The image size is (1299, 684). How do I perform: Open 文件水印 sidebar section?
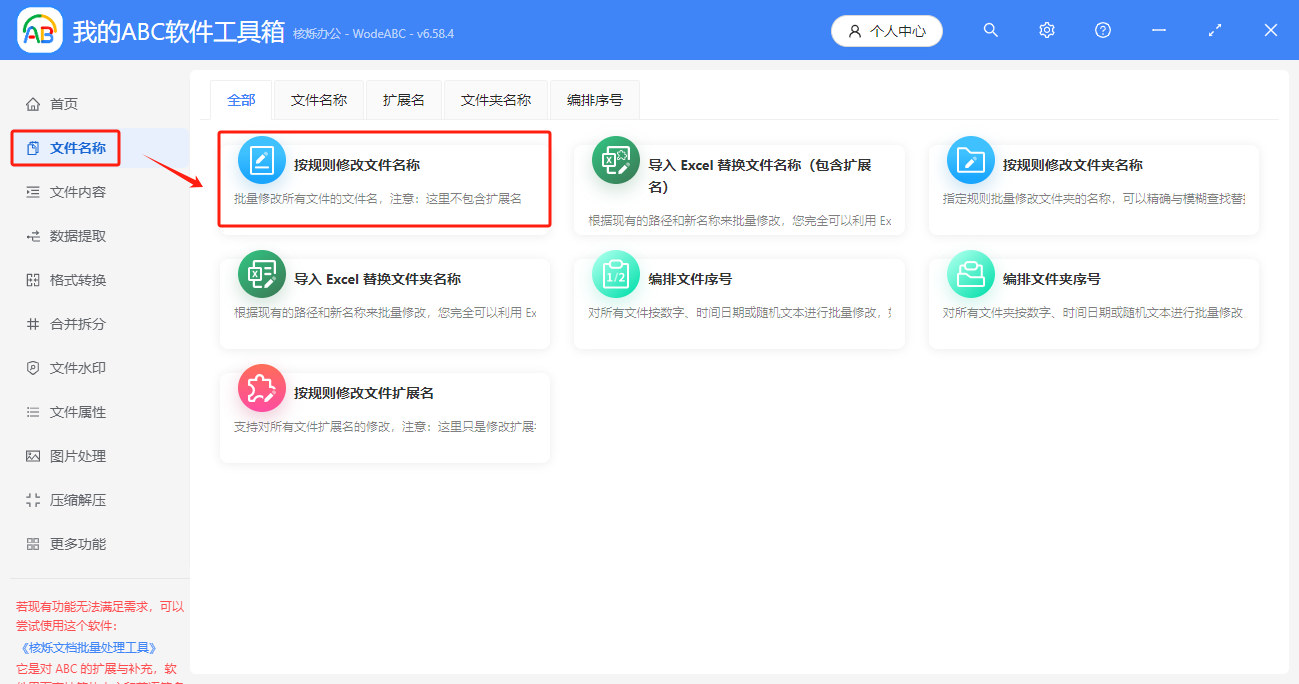coord(78,368)
